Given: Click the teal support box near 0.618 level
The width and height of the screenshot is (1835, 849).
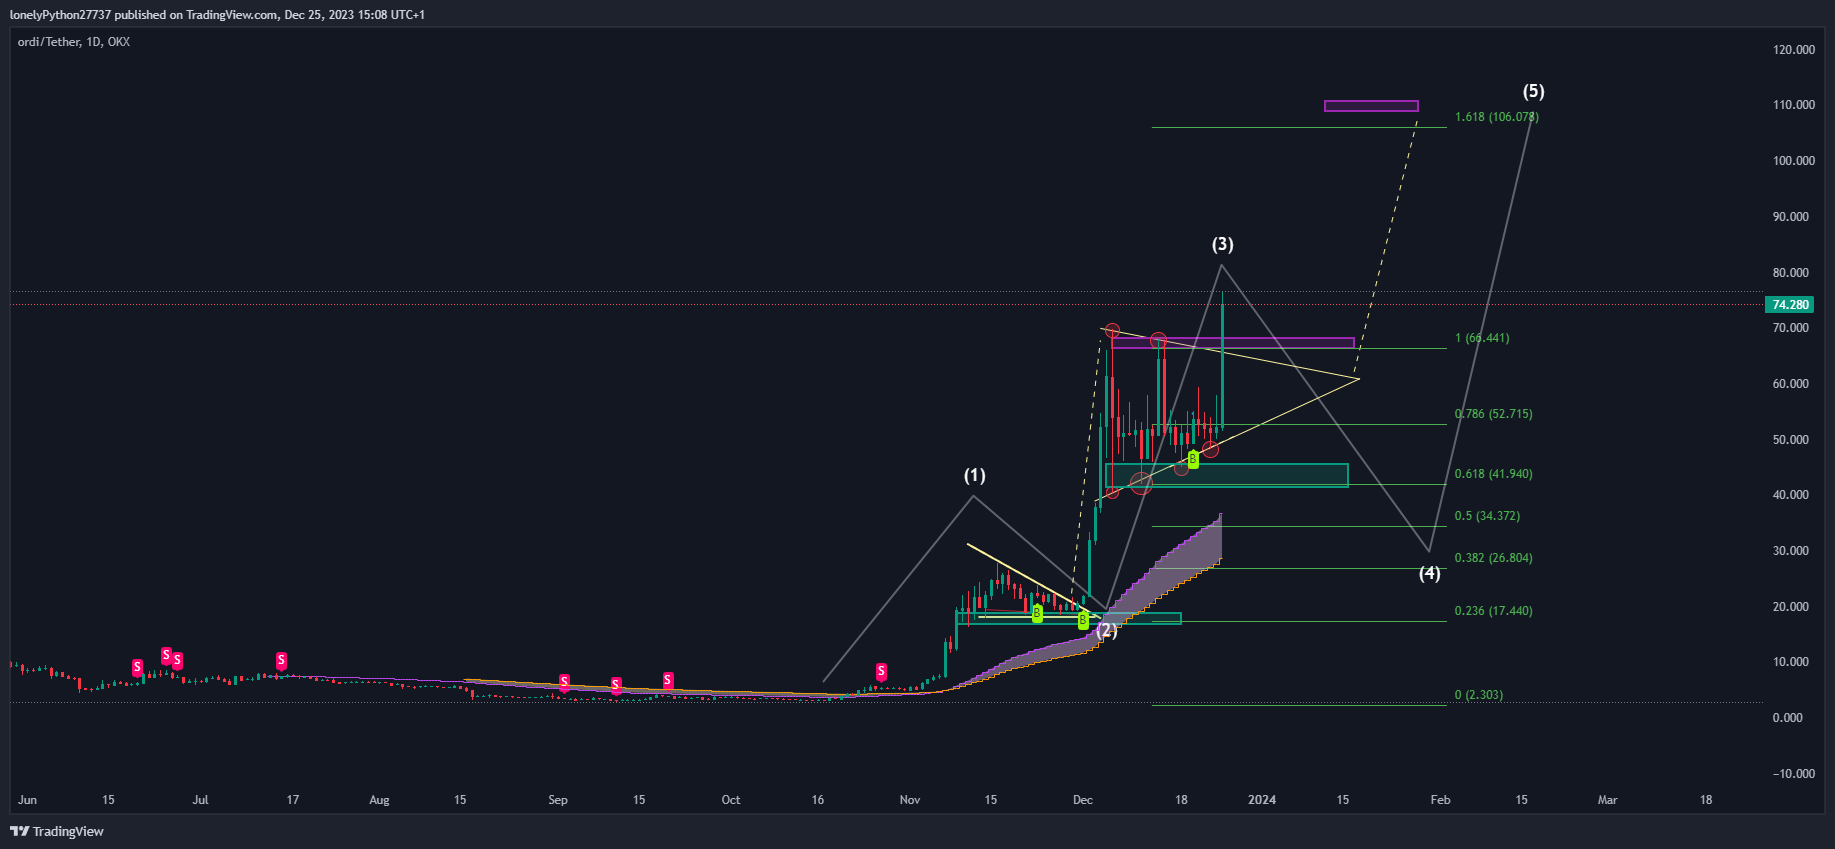Looking at the screenshot, I should coord(1226,475).
